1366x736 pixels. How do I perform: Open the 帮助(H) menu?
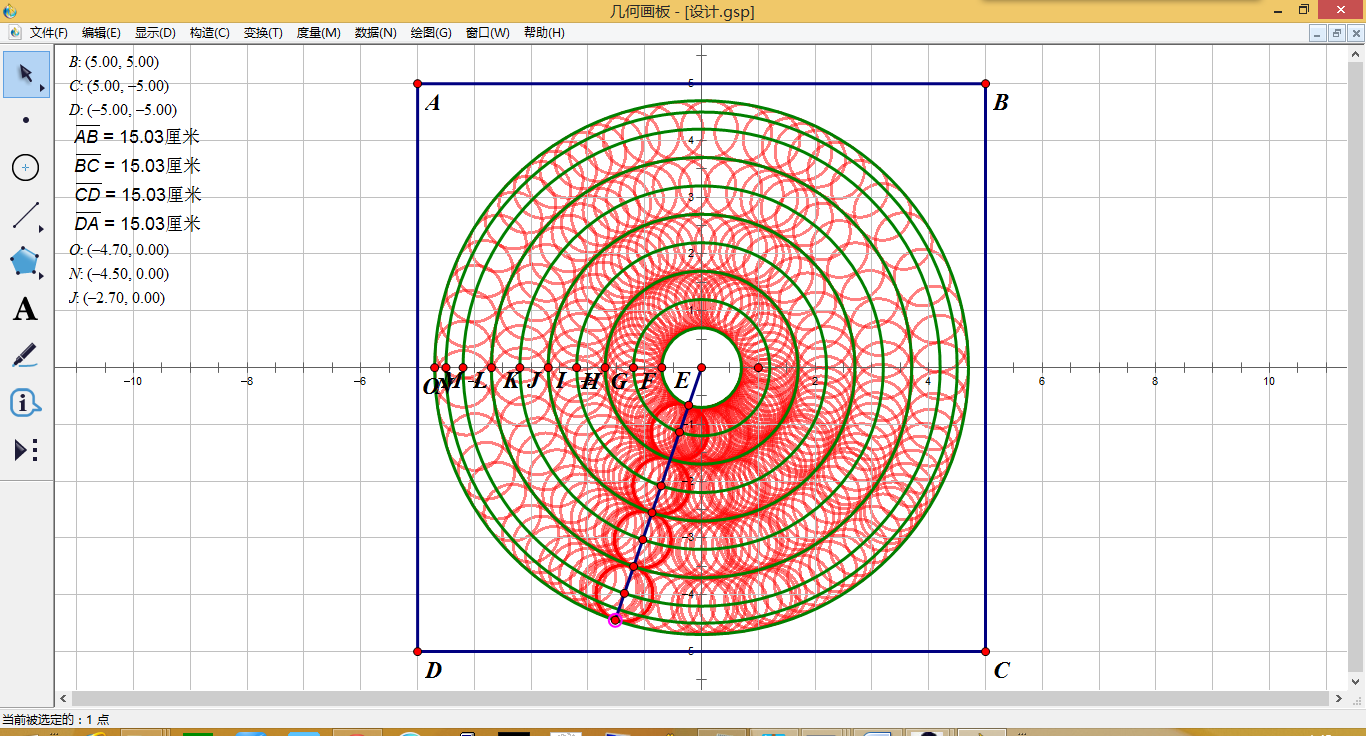coord(543,33)
